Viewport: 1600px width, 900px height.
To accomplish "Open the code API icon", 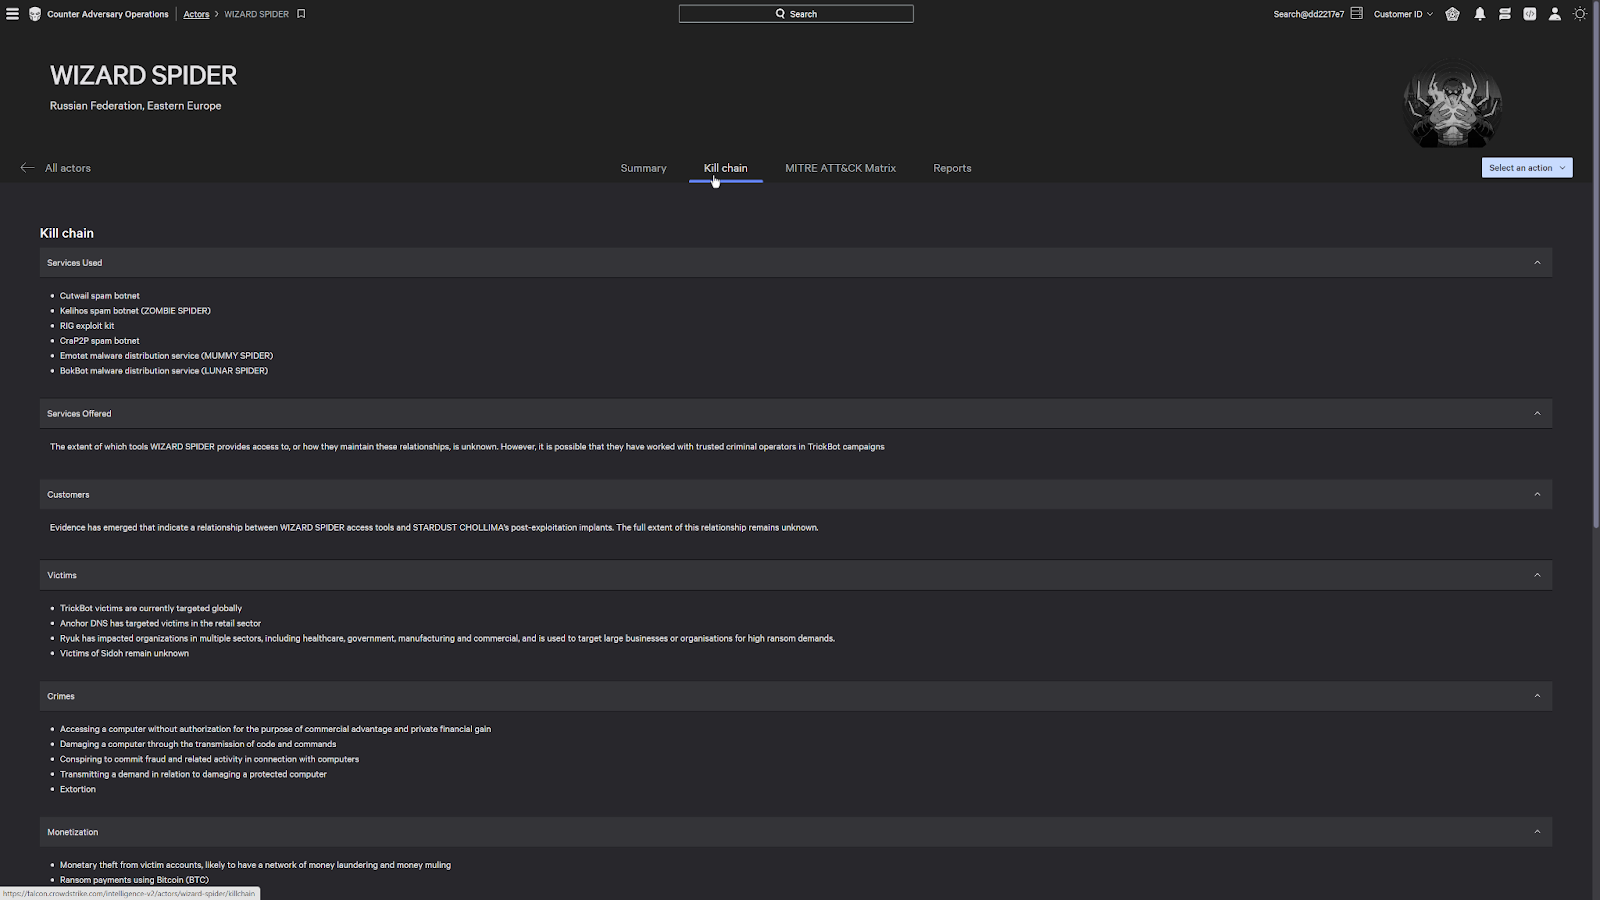I will 1530,14.
